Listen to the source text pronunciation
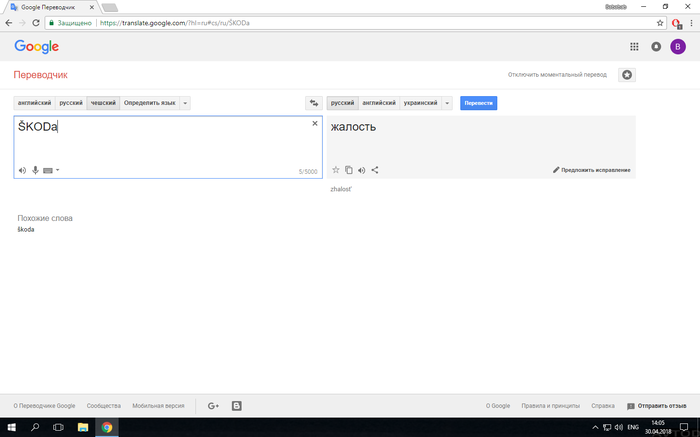 22,171
